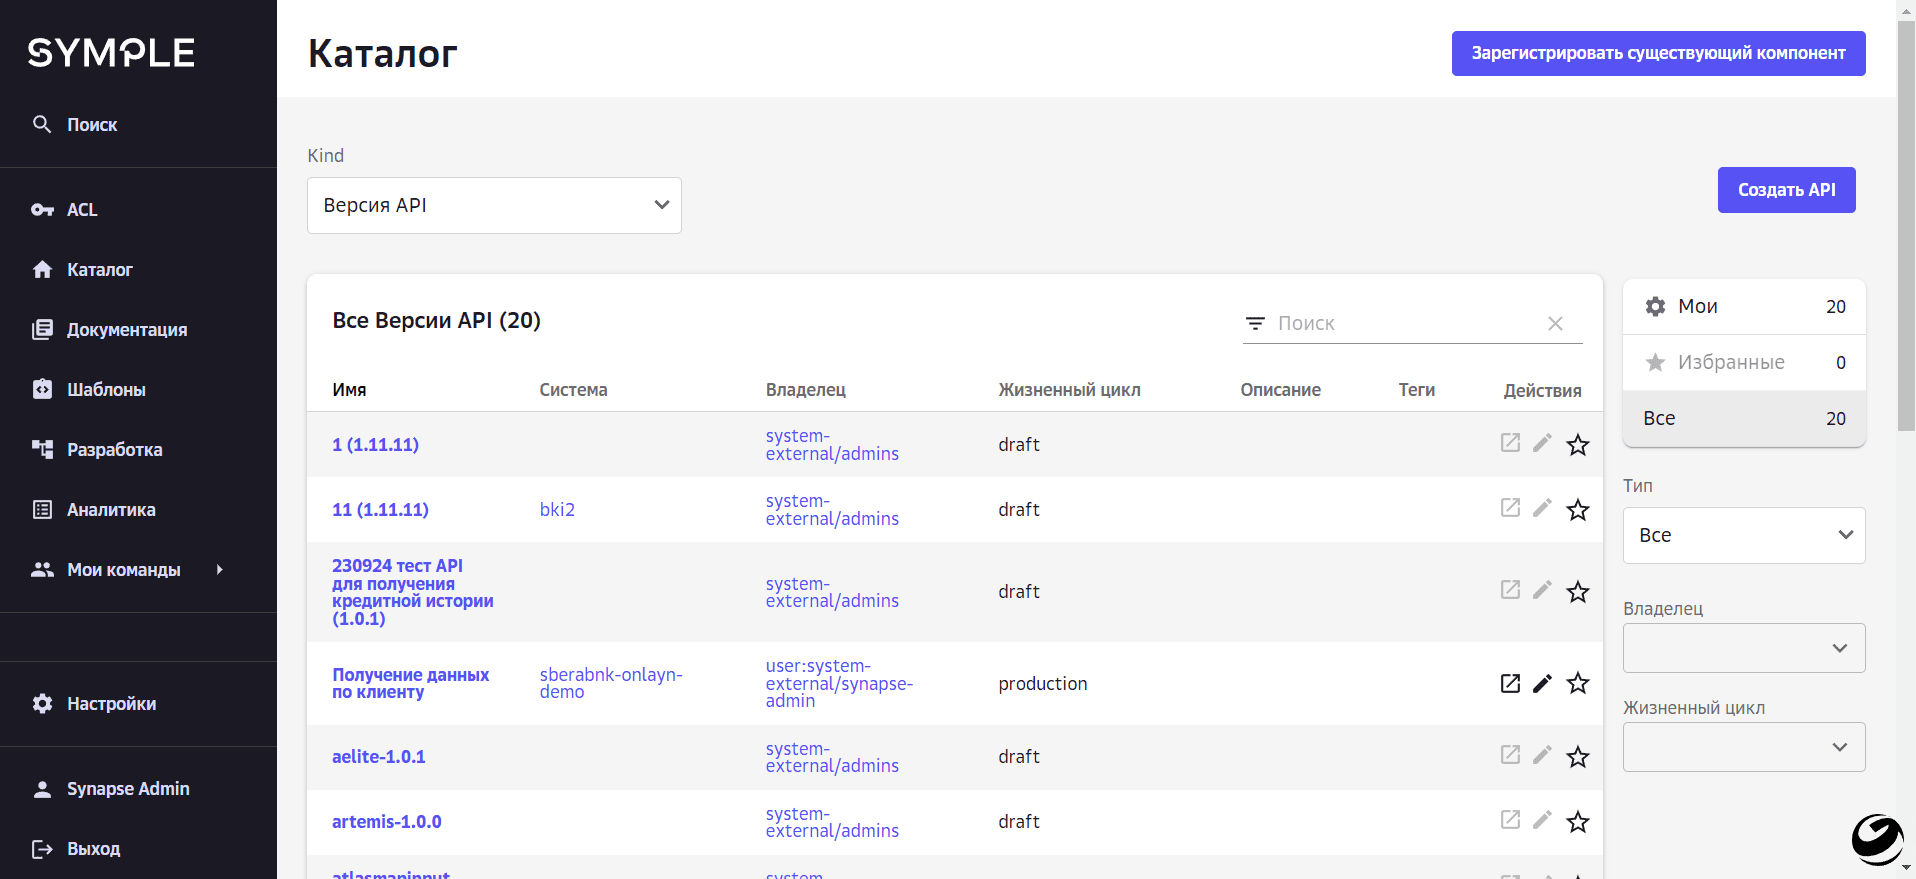Click Зарегистрировать существующий компонент button
This screenshot has height=879, width=1916.
pyautogui.click(x=1658, y=54)
